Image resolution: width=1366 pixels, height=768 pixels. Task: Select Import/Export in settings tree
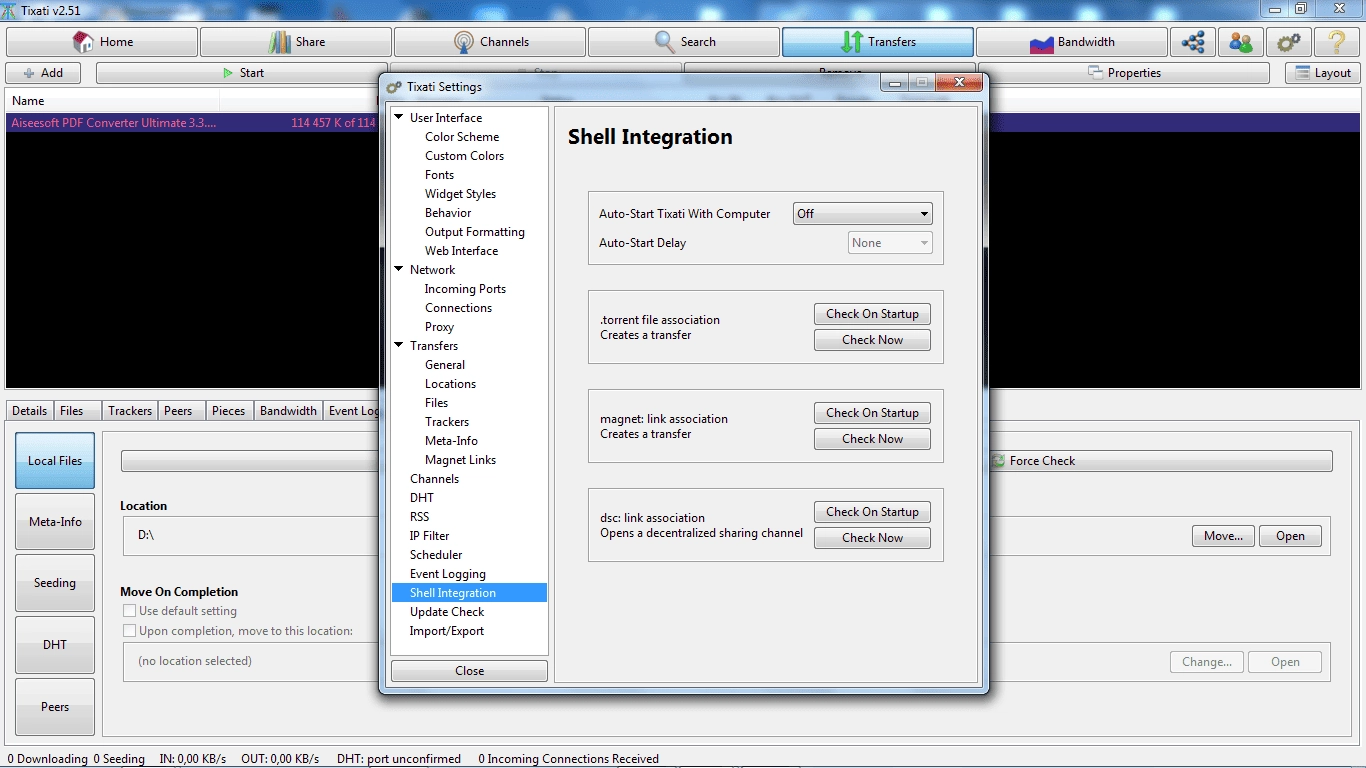446,631
